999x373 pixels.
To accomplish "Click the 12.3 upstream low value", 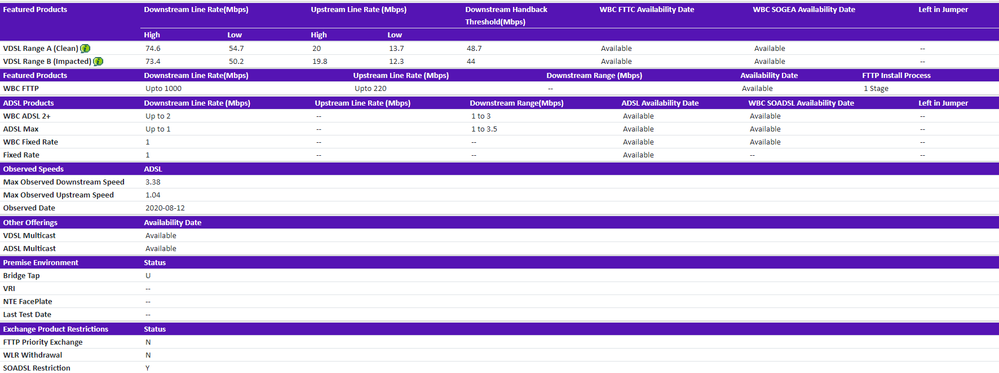I will pyautogui.click(x=395, y=62).
